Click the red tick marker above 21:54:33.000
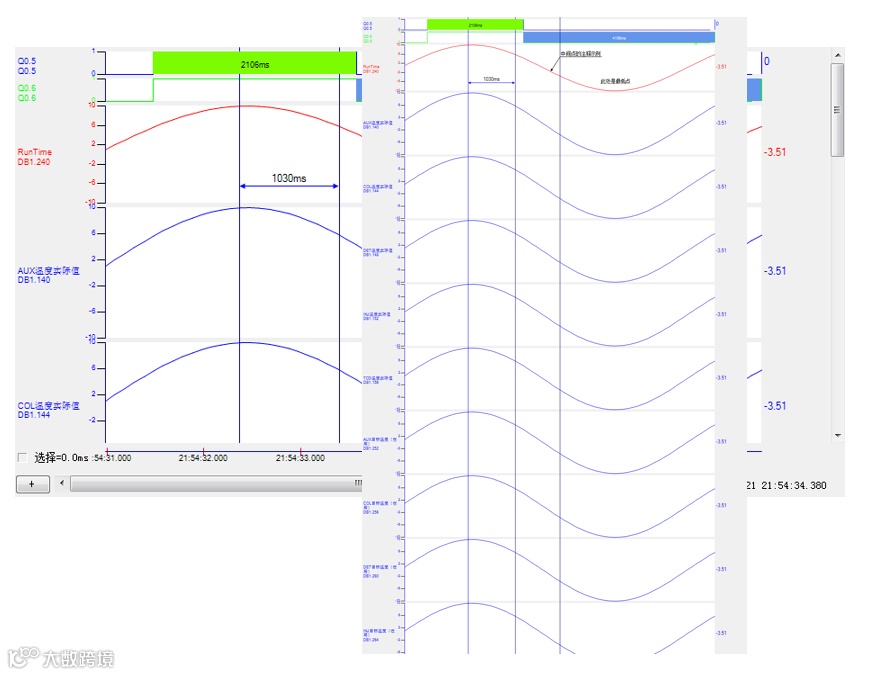The width and height of the screenshot is (869, 675). 300,451
